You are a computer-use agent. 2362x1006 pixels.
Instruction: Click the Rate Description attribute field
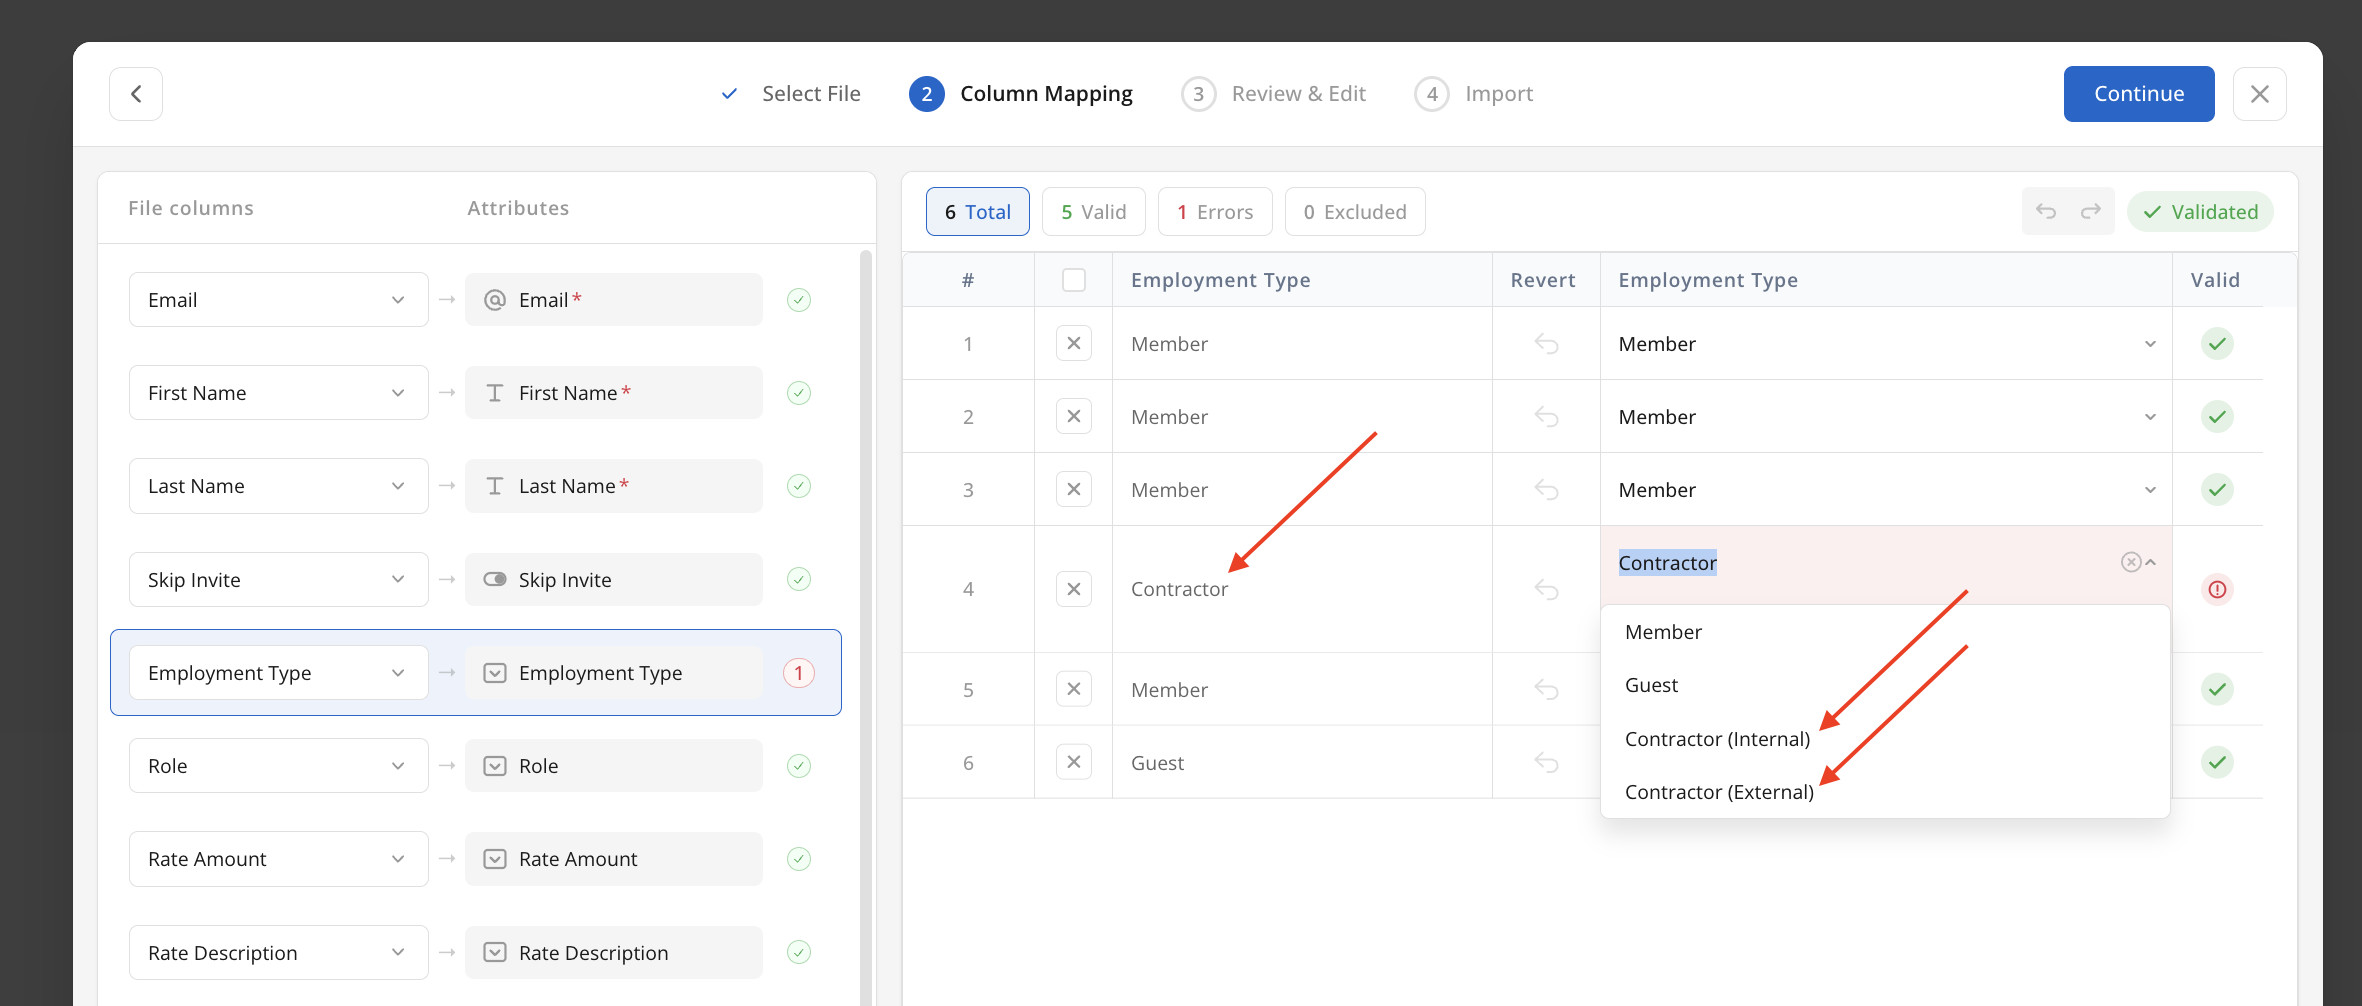pyautogui.click(x=614, y=953)
